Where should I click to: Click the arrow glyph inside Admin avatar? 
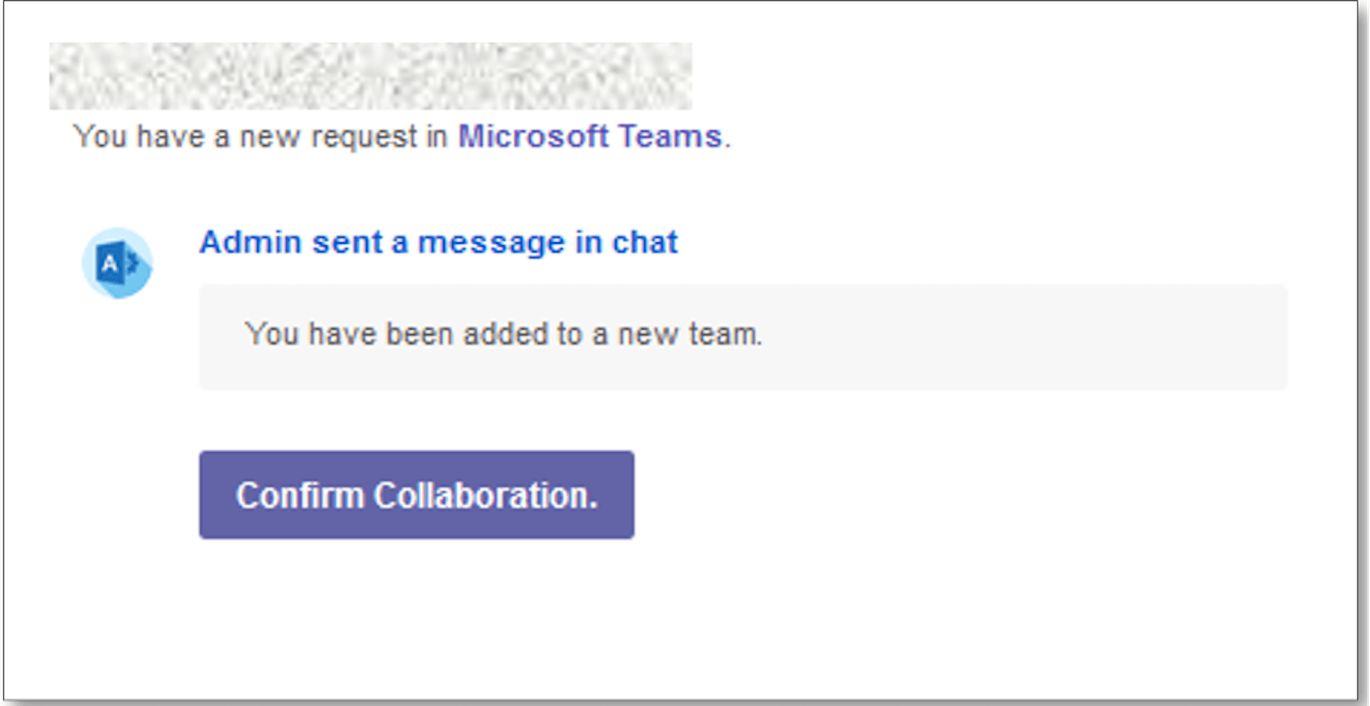pyautogui.click(x=132, y=264)
